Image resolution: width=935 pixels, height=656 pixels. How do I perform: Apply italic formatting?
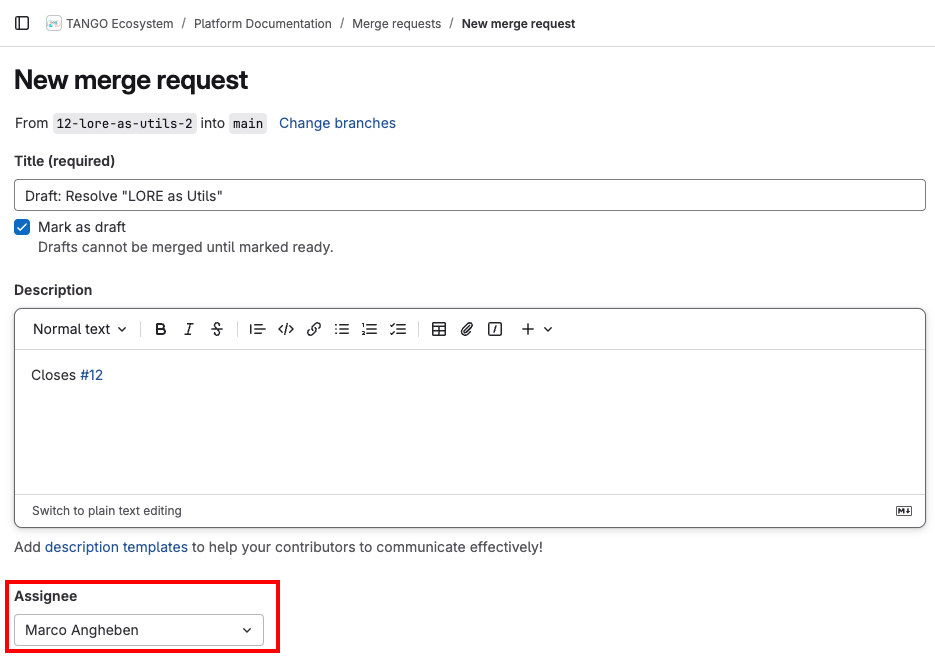pos(189,328)
